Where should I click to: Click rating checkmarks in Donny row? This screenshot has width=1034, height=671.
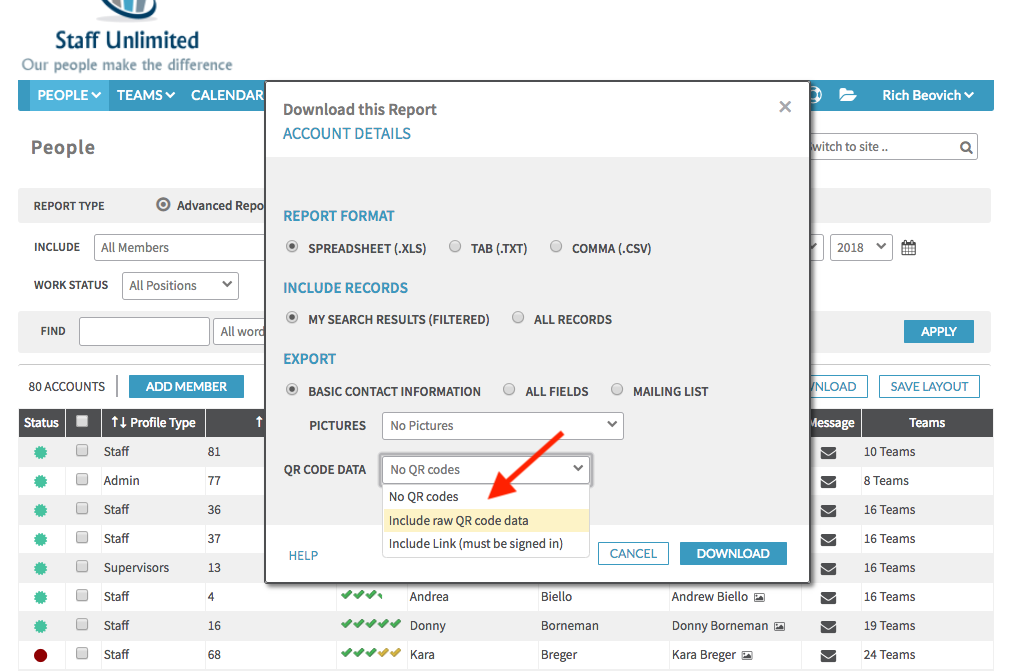point(371,624)
